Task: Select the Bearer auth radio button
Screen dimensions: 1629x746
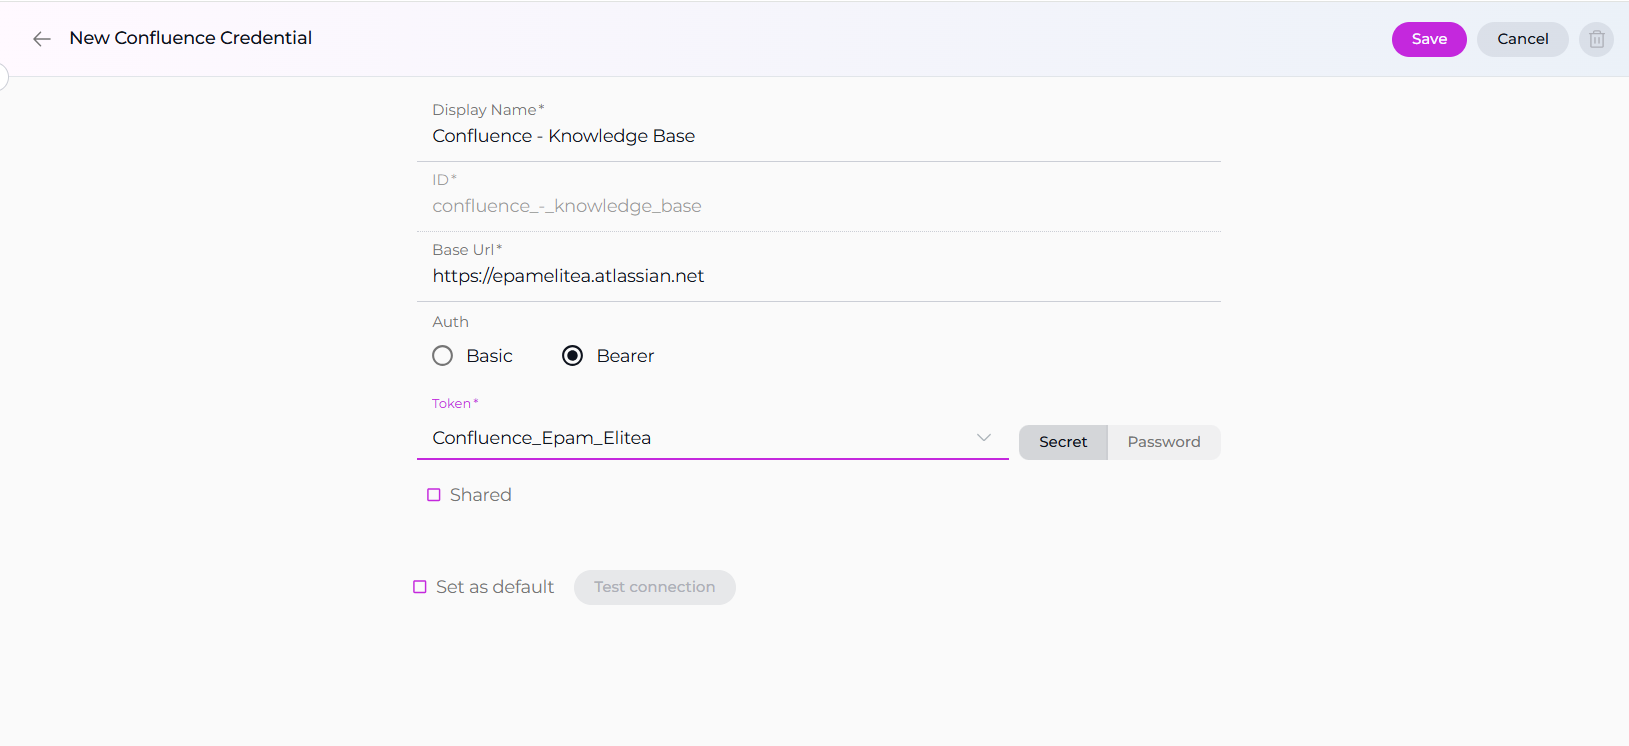Action: click(572, 356)
